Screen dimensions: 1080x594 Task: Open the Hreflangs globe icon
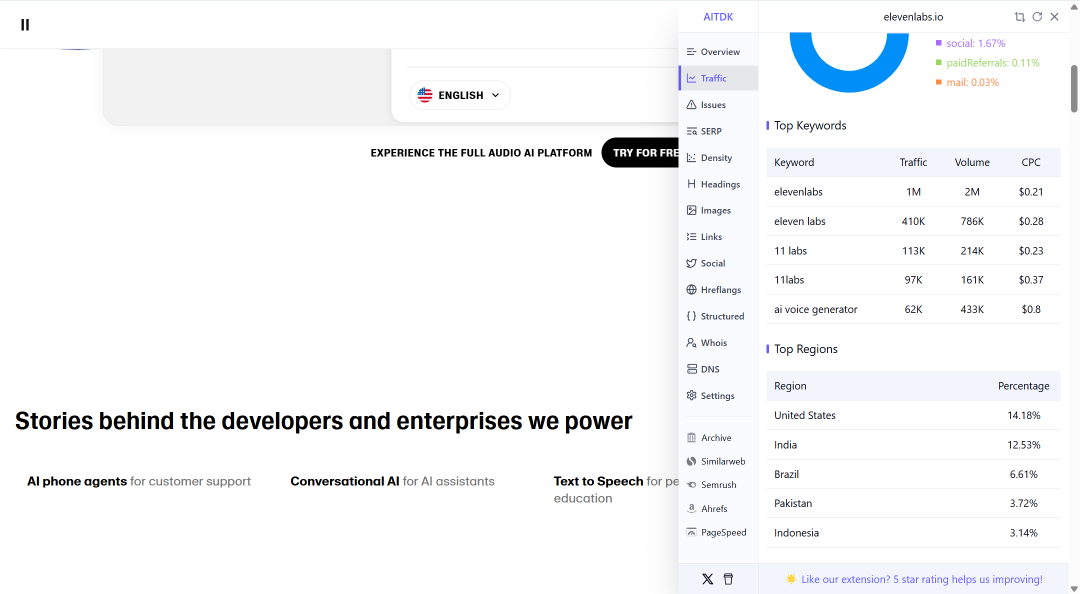pyautogui.click(x=691, y=289)
